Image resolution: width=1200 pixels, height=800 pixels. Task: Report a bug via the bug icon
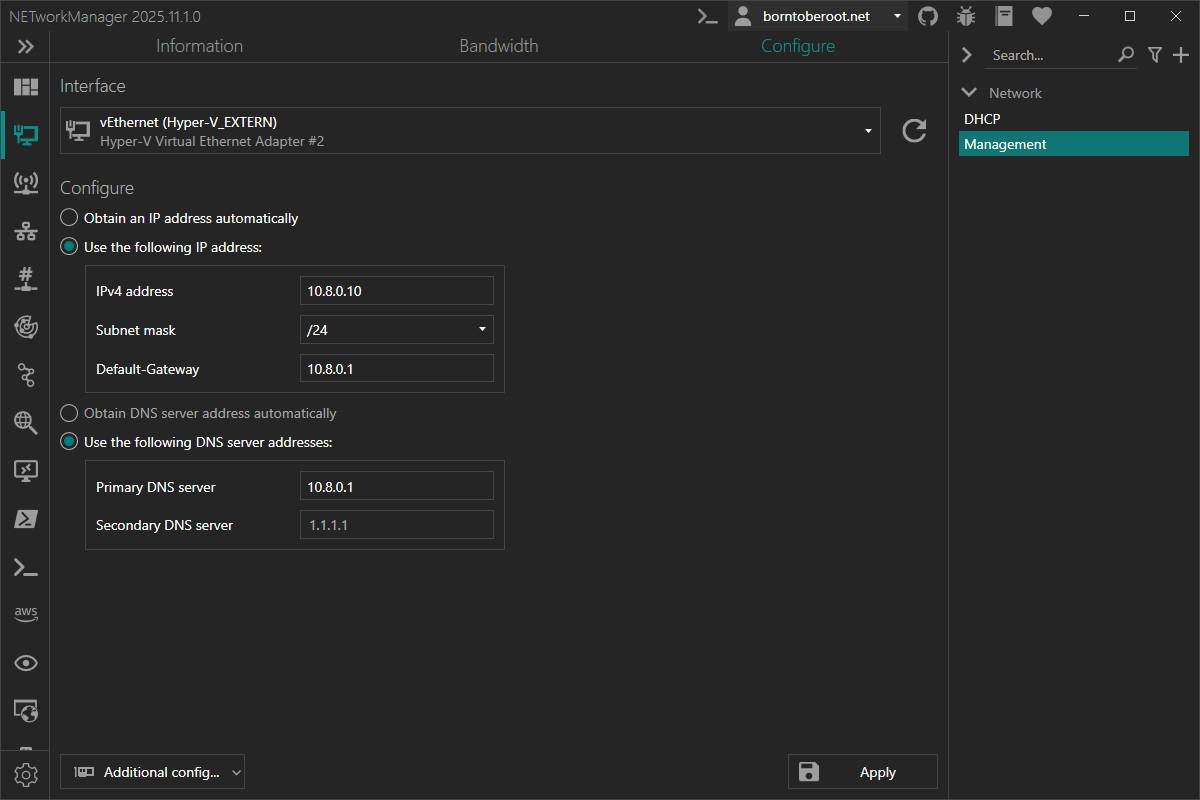965,16
